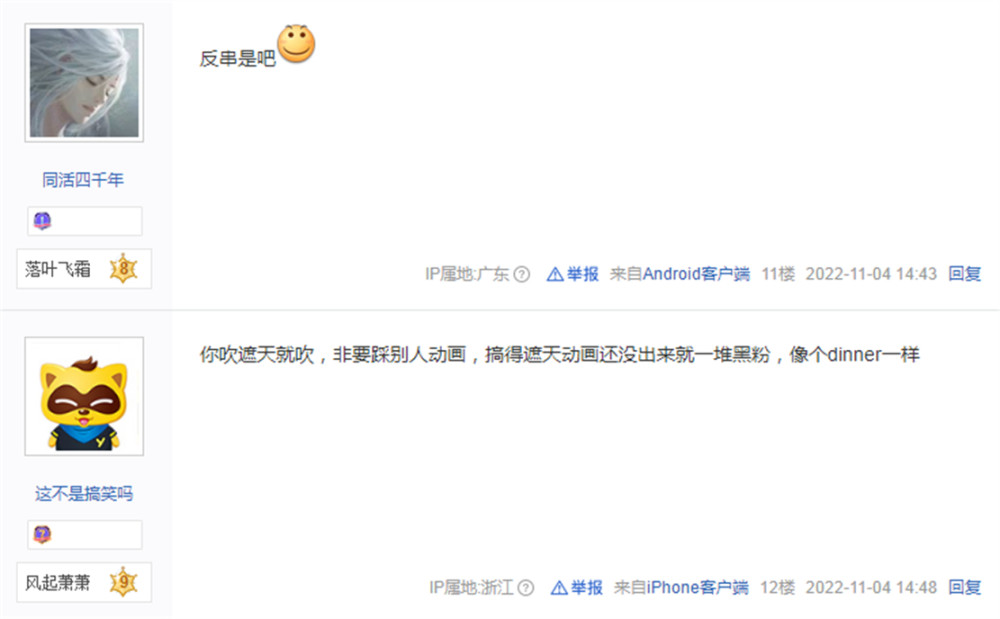The height and width of the screenshot is (619, 1000).
Task: Click the orange medal icon under 这不是搞笑吗
Action: click(42, 534)
